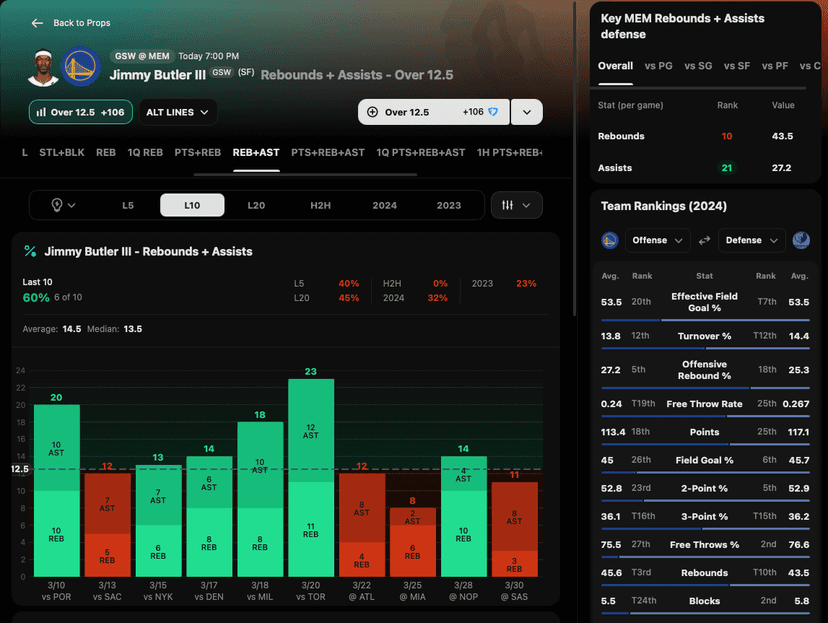Image resolution: width=828 pixels, height=623 pixels.
Task: Click the 60% Last 10 hit rate
Action: (x=36, y=298)
